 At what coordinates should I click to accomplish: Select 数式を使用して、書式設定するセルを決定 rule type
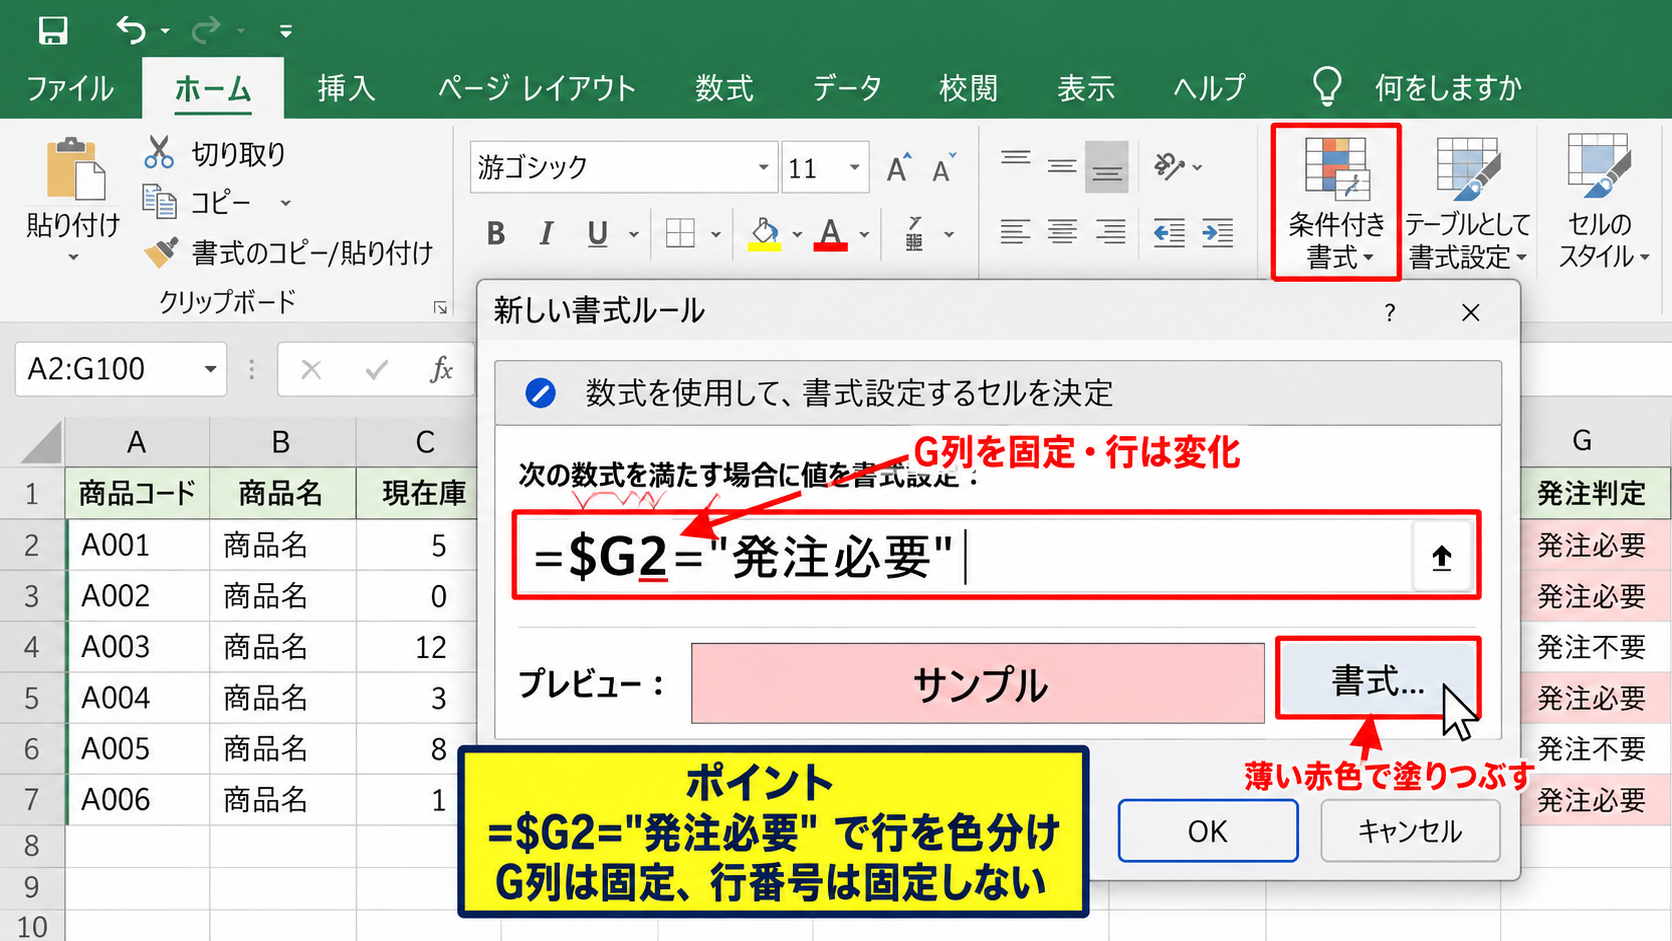tap(998, 393)
